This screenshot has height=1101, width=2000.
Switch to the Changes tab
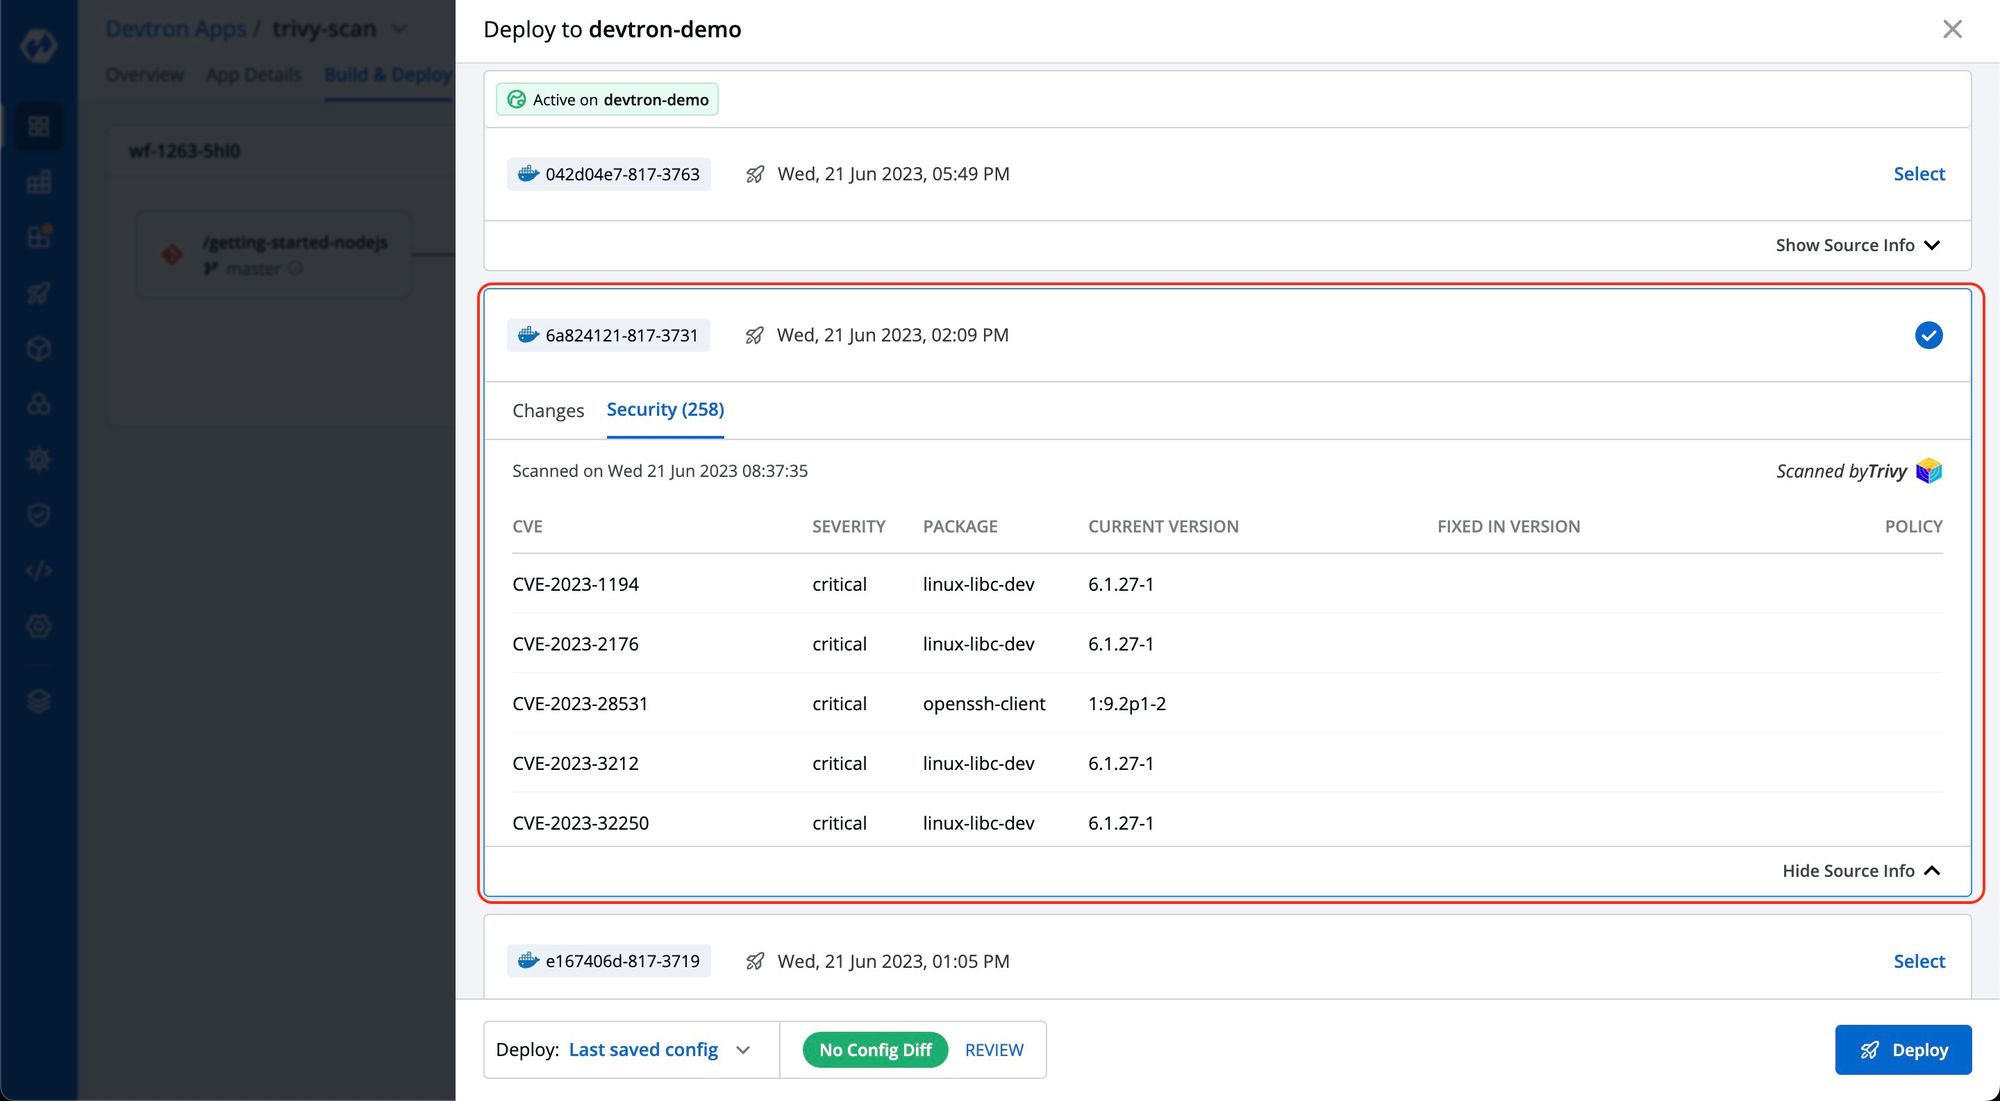[x=549, y=409]
